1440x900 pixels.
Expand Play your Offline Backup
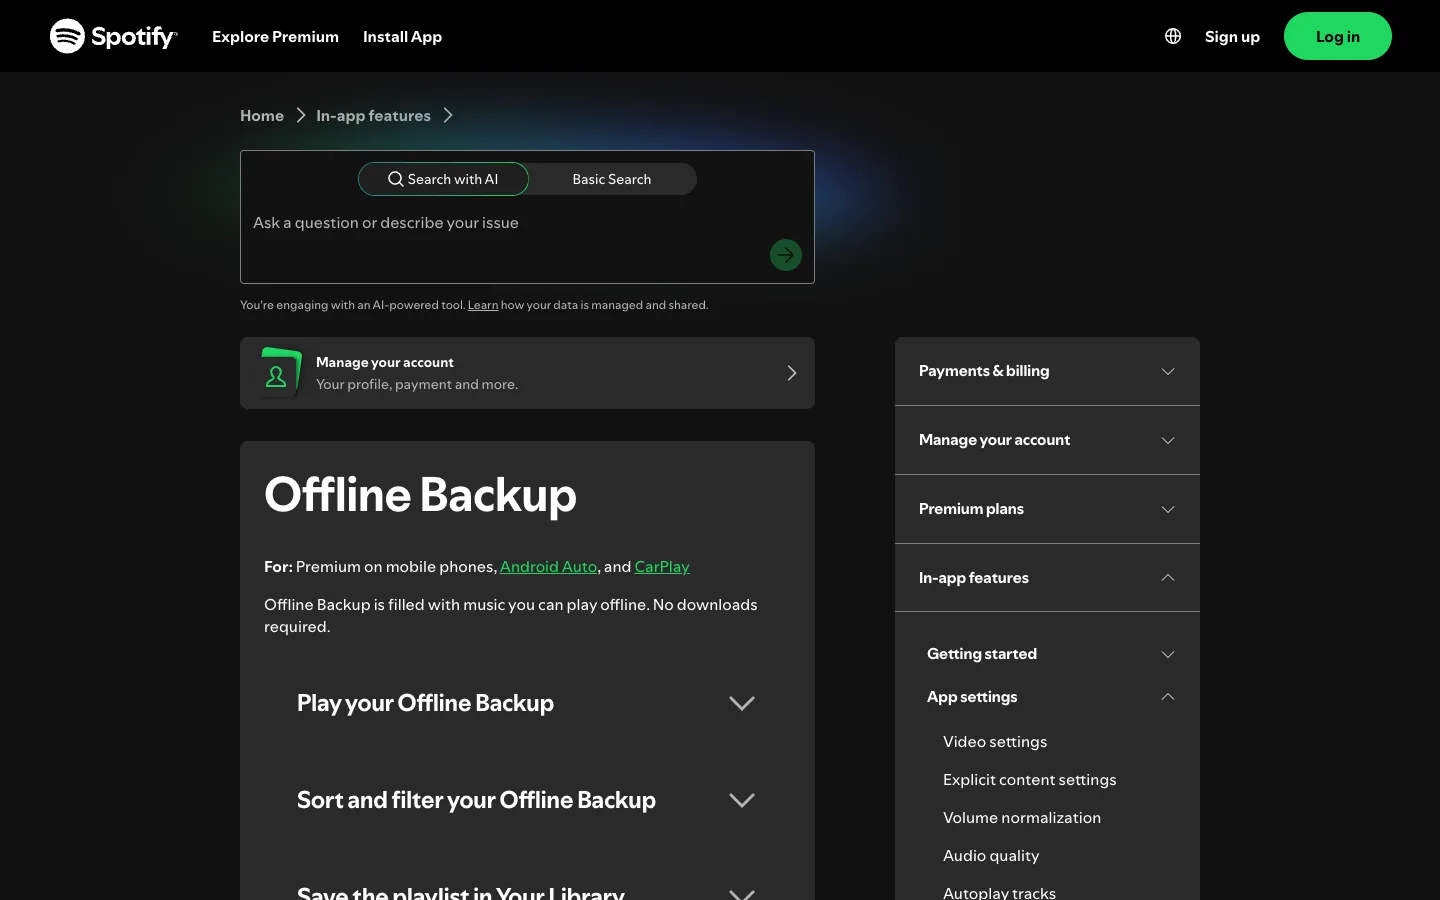527,703
